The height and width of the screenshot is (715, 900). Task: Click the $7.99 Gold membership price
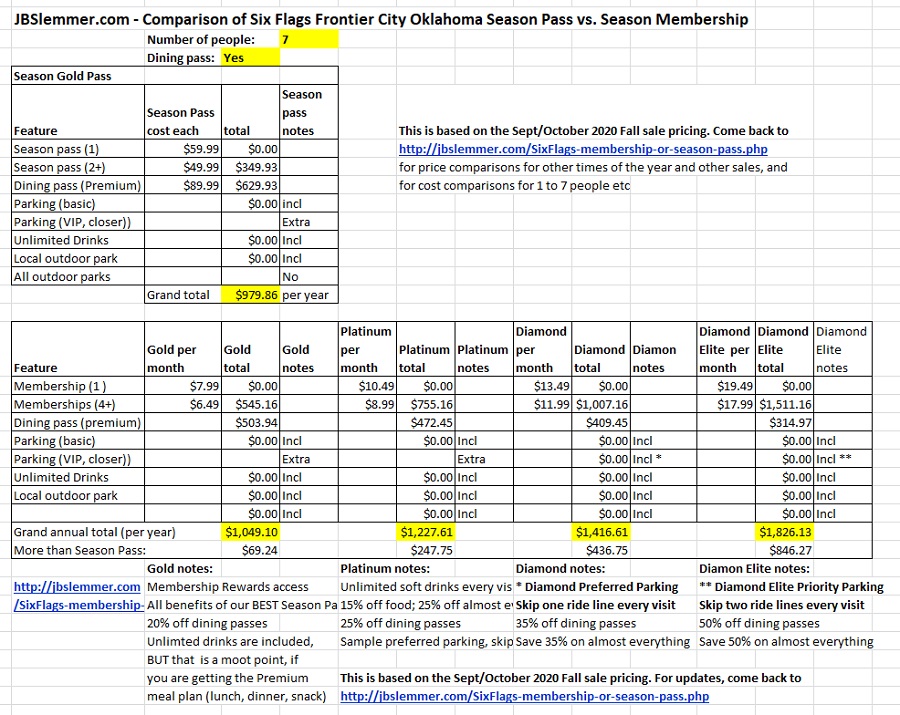[x=183, y=386]
